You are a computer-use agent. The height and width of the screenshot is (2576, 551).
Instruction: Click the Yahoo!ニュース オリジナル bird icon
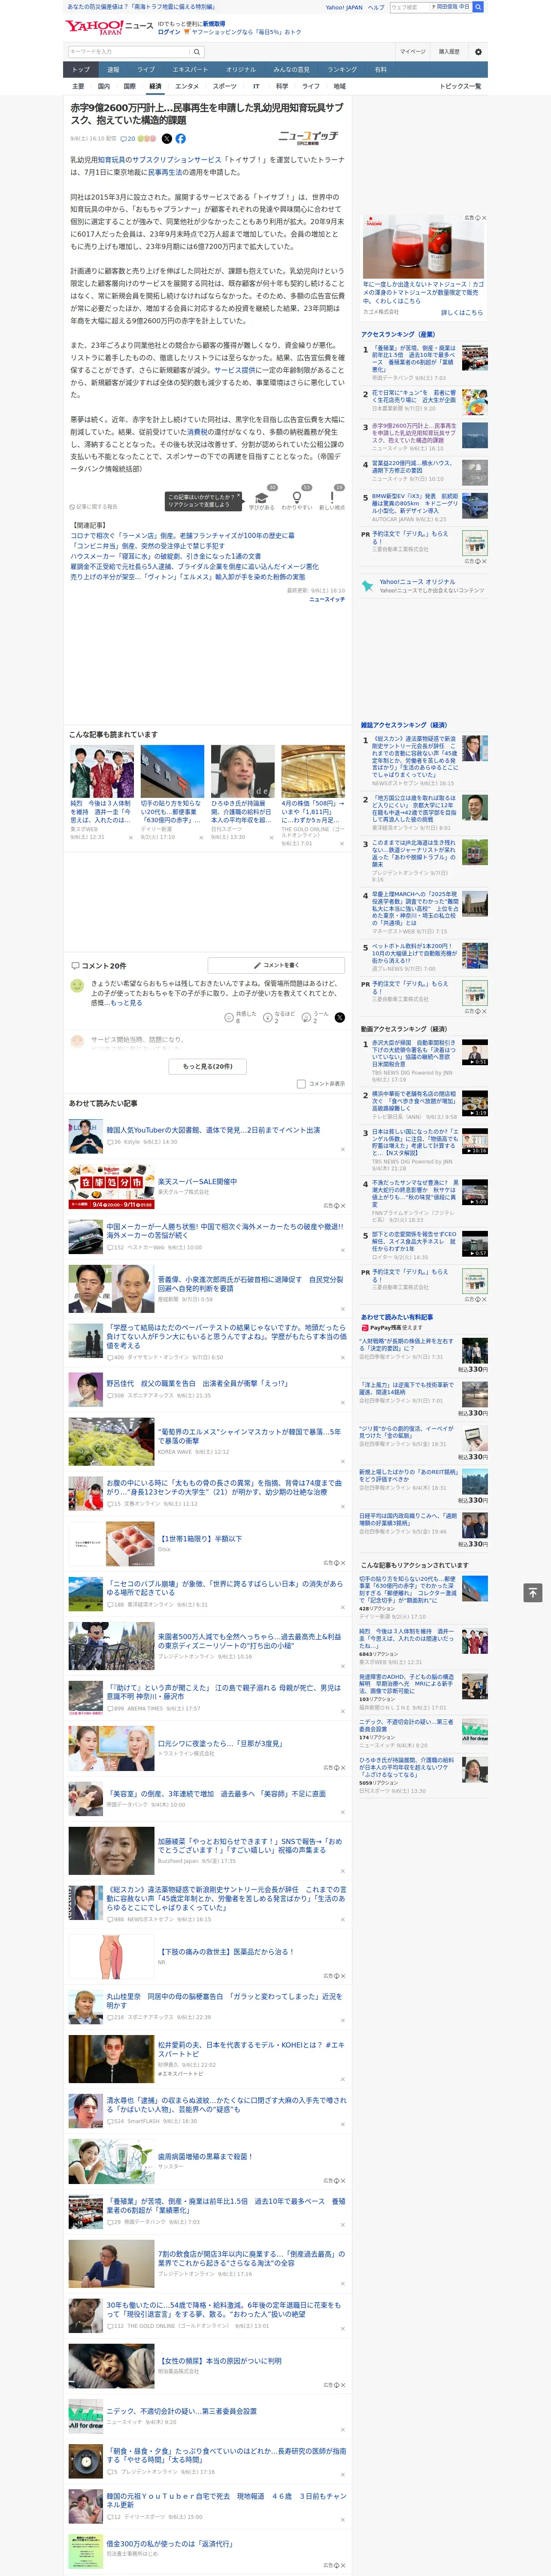pyautogui.click(x=368, y=586)
